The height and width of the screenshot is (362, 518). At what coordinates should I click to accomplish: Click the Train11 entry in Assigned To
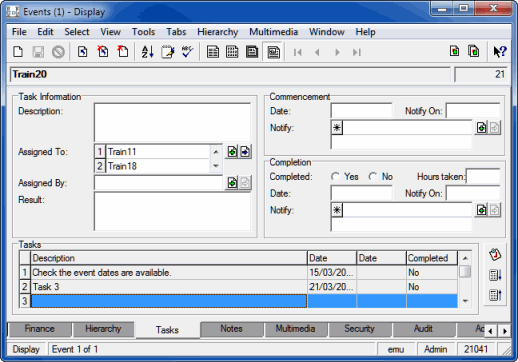point(158,152)
